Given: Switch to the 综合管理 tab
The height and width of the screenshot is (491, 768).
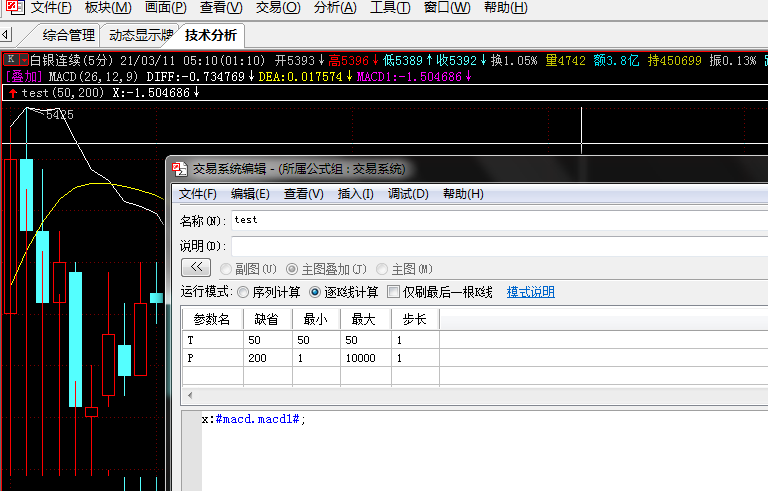Looking at the screenshot, I should (x=69, y=35).
